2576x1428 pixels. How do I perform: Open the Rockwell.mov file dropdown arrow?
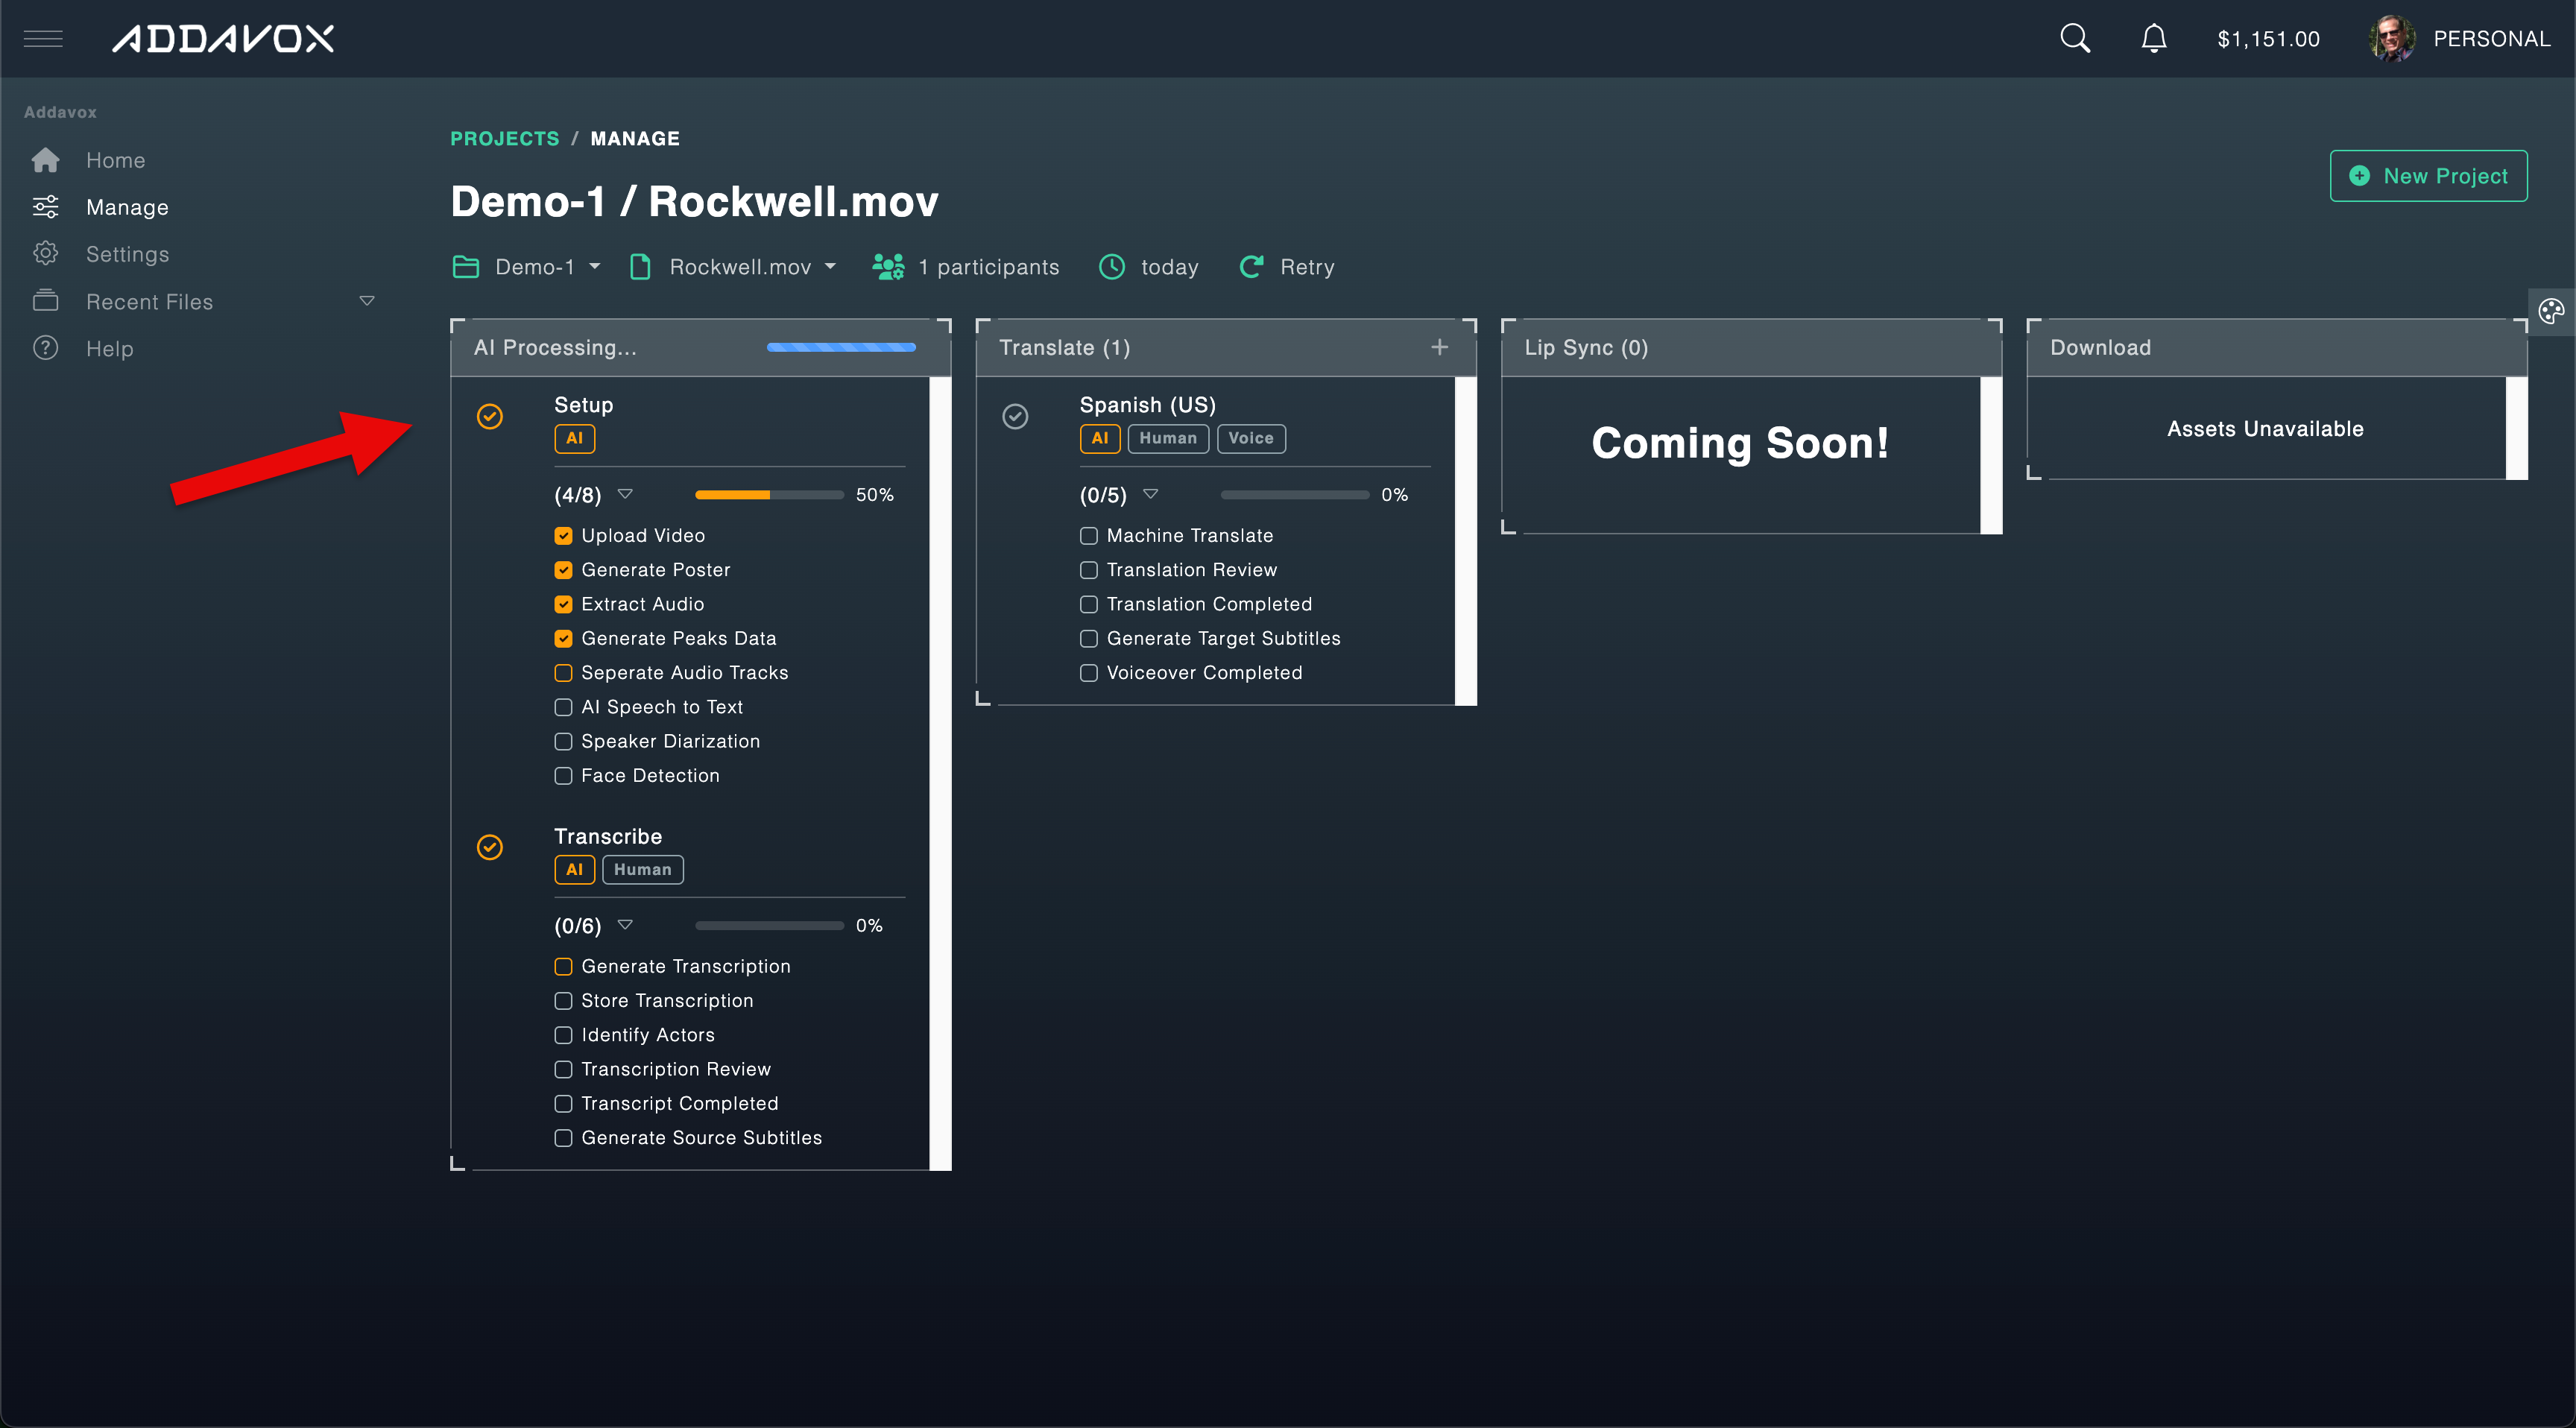[830, 267]
